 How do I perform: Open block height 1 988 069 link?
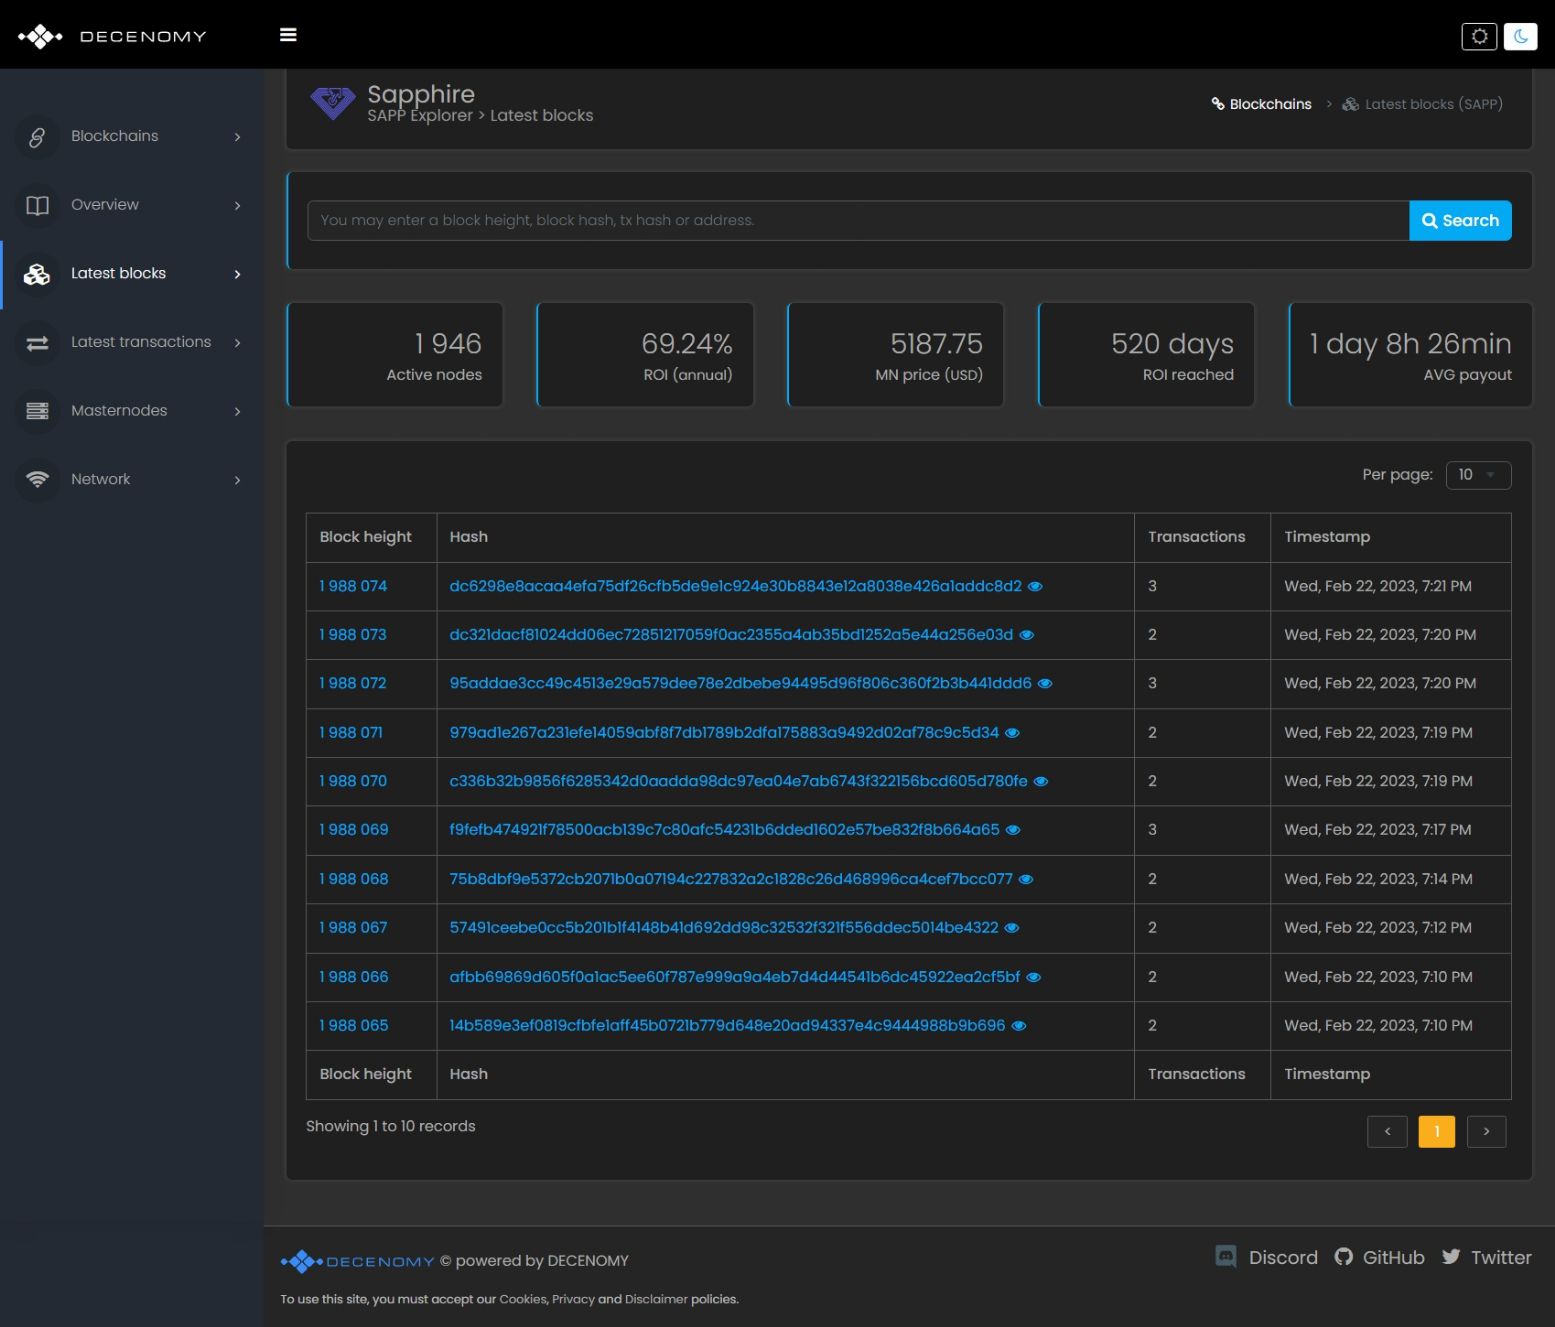(354, 830)
